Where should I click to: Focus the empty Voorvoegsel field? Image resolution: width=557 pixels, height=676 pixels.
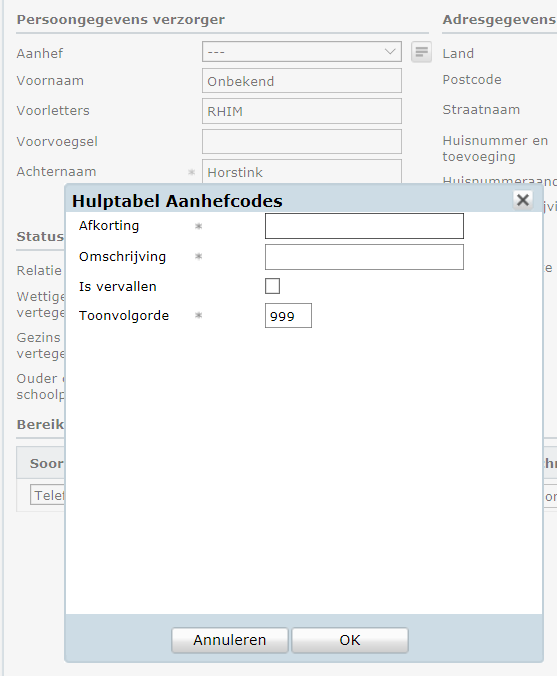[302, 141]
